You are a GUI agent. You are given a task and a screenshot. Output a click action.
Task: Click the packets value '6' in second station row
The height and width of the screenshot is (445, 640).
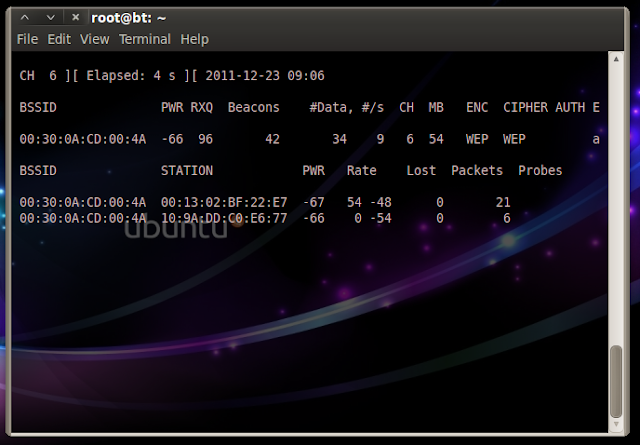[x=507, y=218]
